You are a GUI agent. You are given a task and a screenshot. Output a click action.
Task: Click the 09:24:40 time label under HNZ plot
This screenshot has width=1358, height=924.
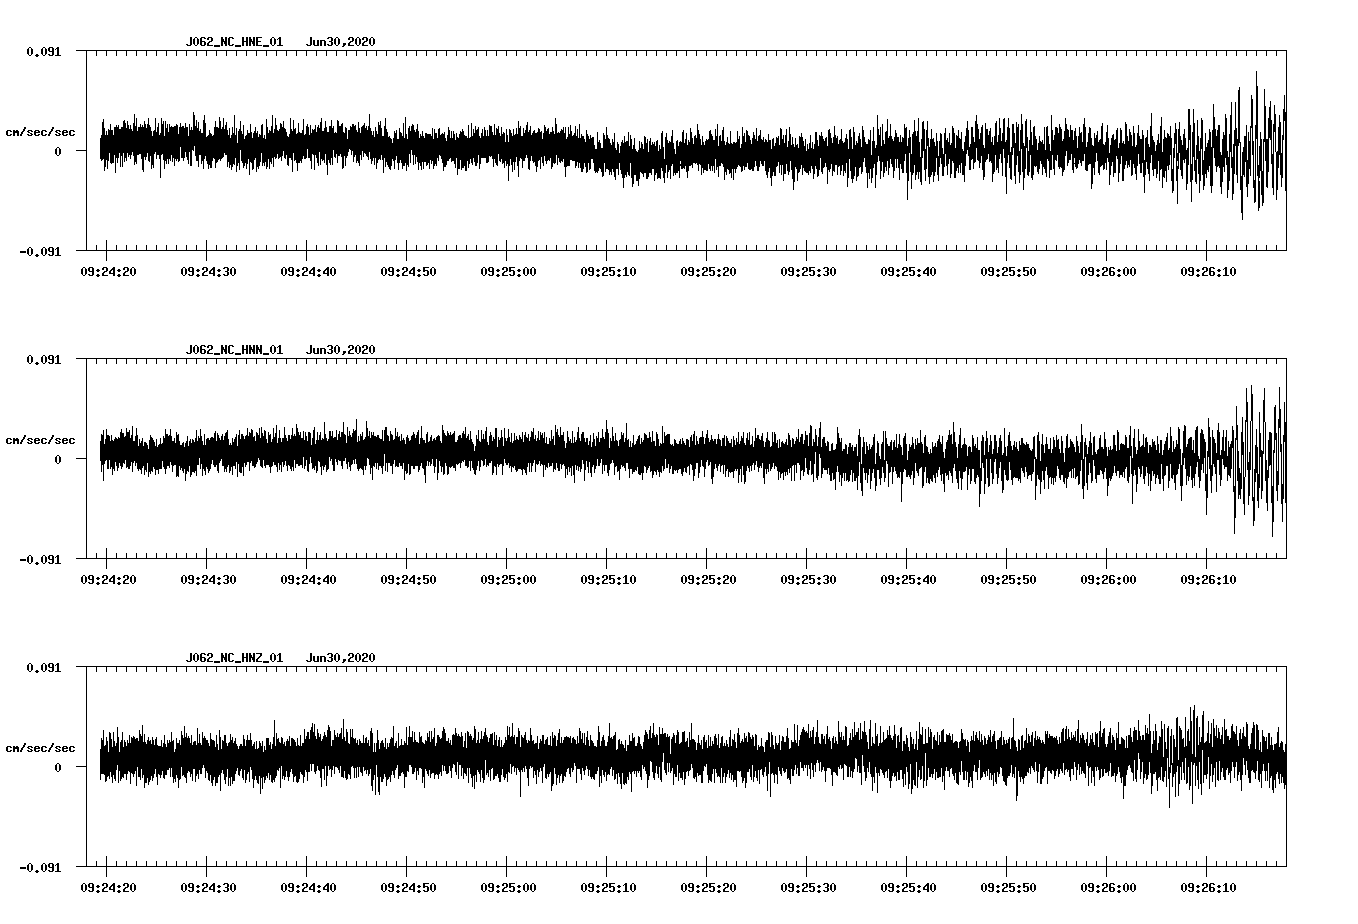click(x=308, y=887)
